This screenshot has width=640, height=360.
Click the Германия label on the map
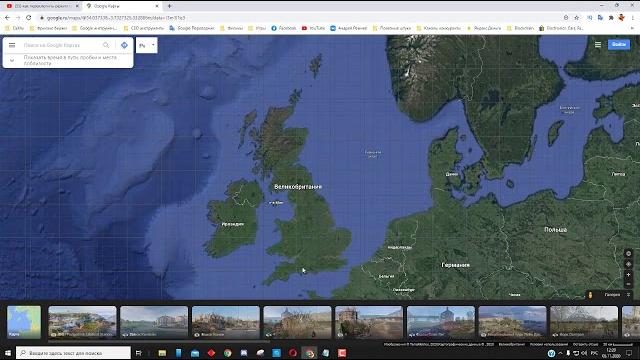click(456, 265)
